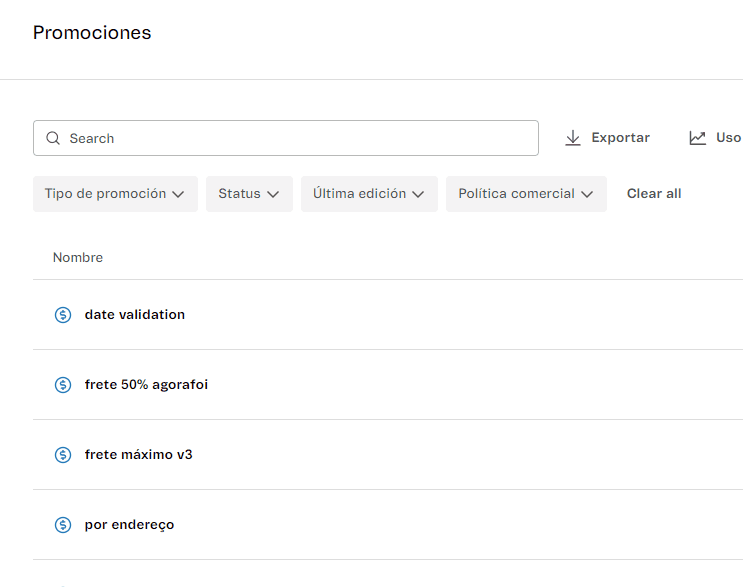Open the Política comercial dropdown

526,194
